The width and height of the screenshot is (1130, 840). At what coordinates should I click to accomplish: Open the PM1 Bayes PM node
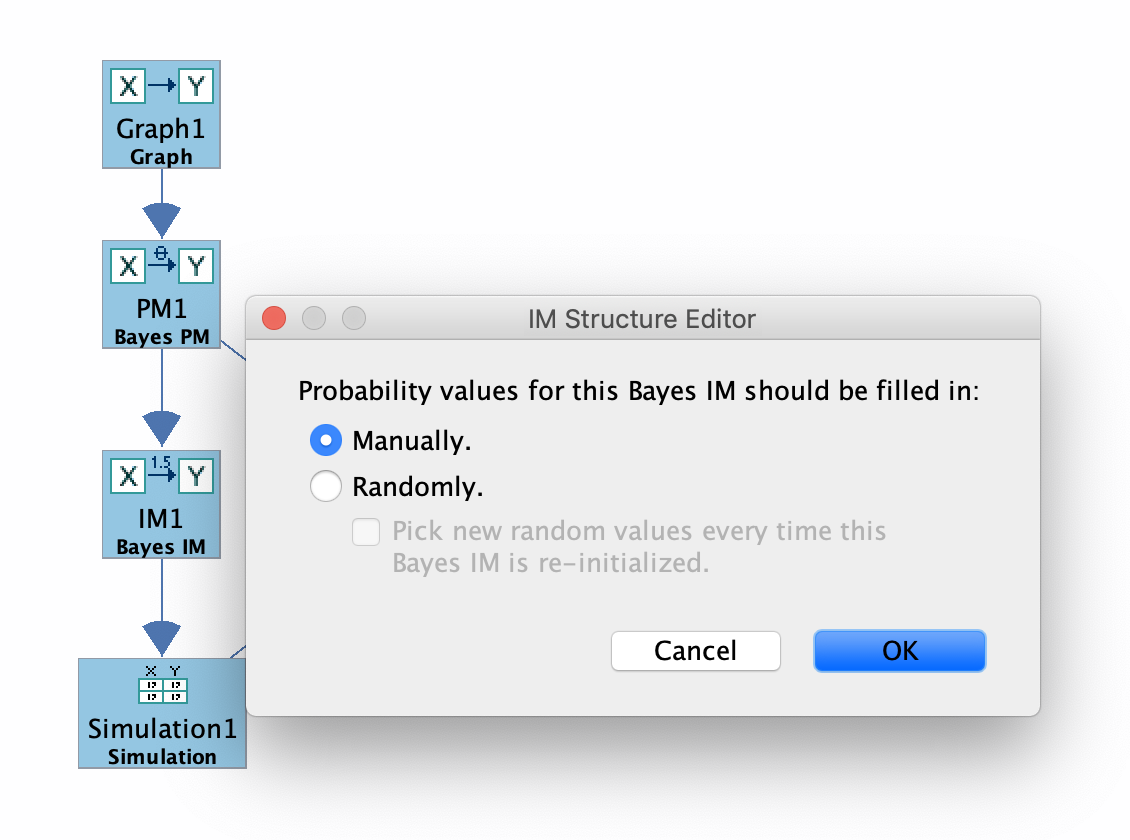tap(161, 295)
